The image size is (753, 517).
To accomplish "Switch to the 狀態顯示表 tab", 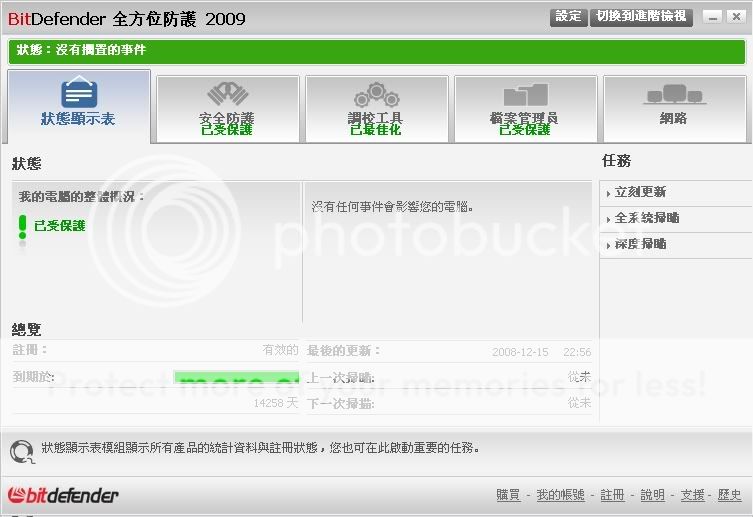I will [79, 106].
